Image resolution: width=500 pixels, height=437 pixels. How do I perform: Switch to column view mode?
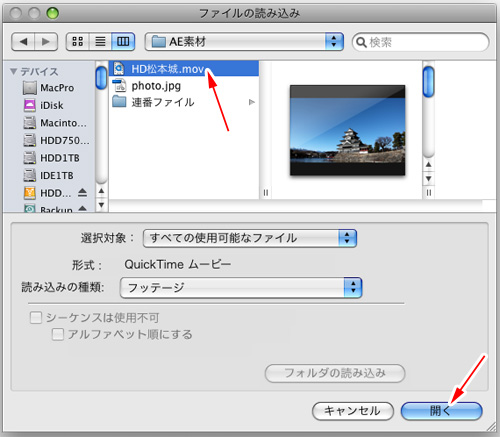pyautogui.click(x=123, y=42)
